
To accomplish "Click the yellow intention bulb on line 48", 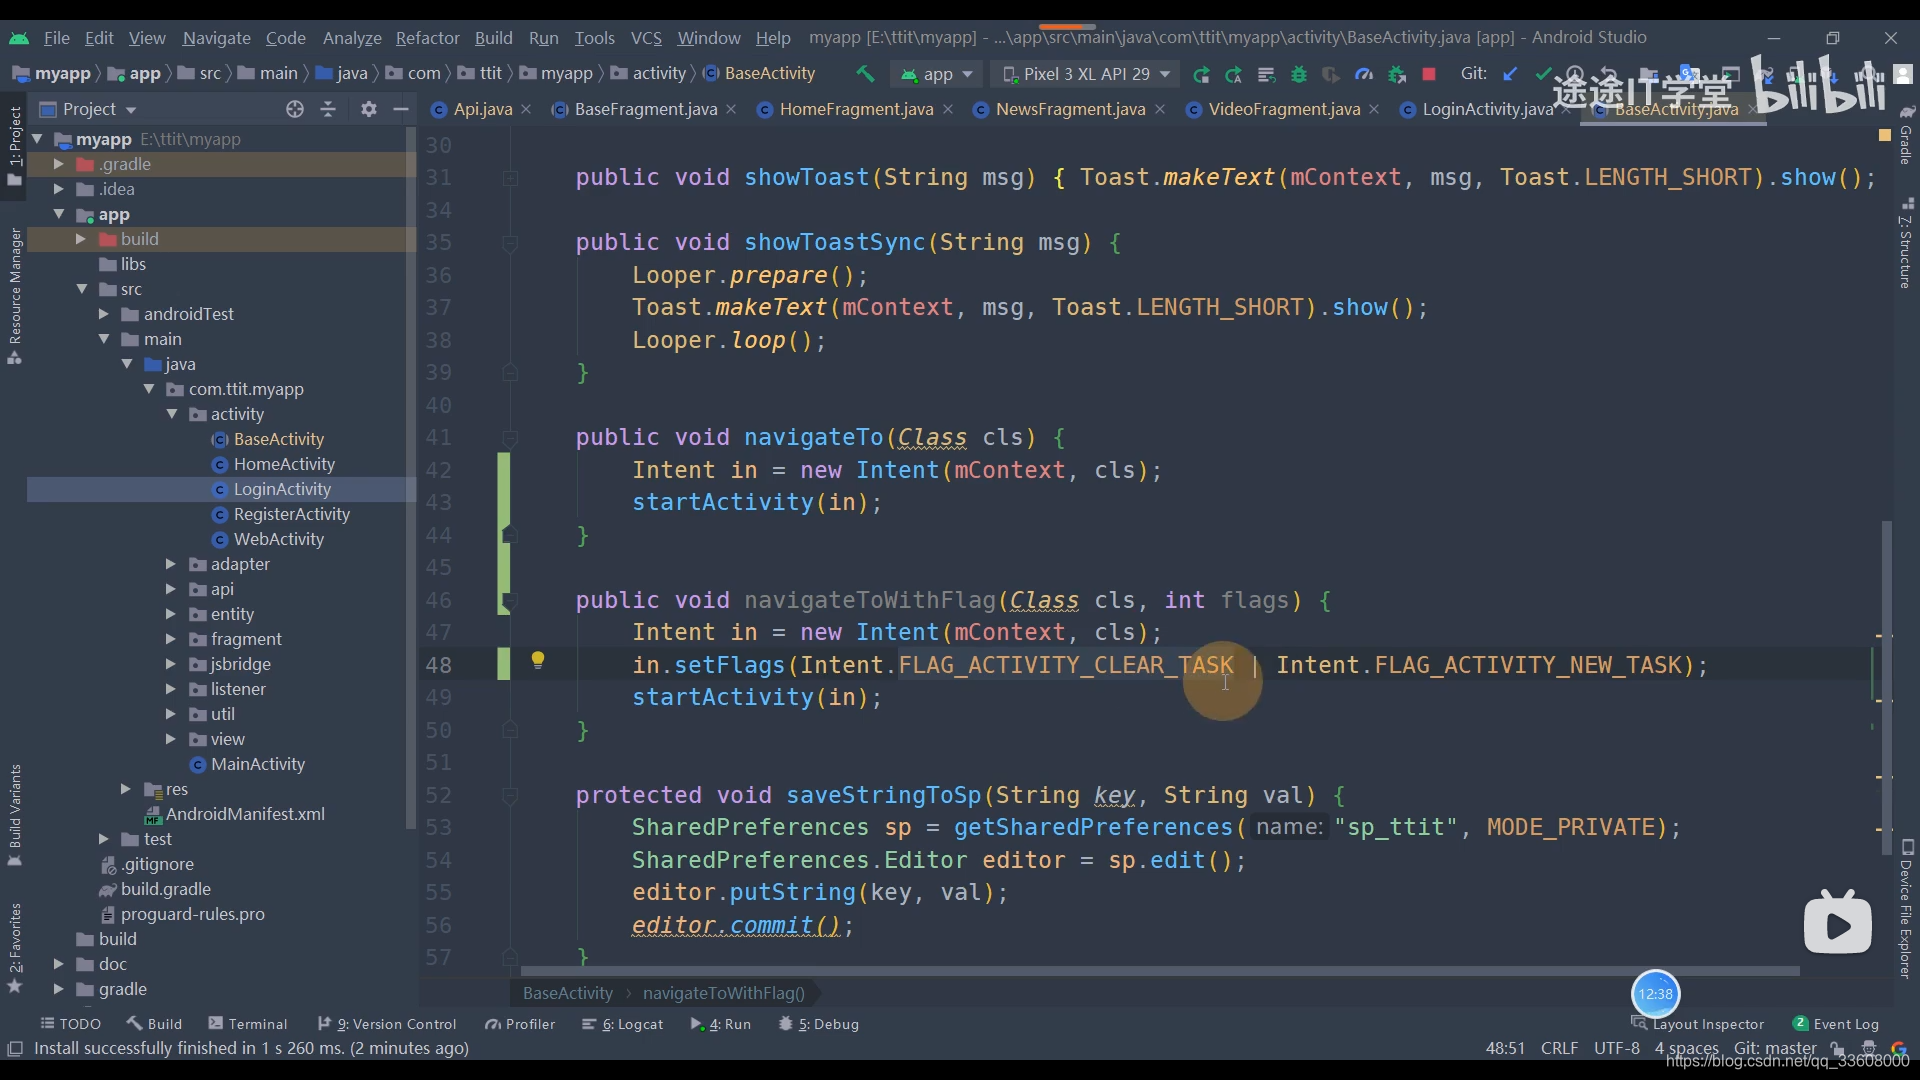I will pyautogui.click(x=538, y=660).
